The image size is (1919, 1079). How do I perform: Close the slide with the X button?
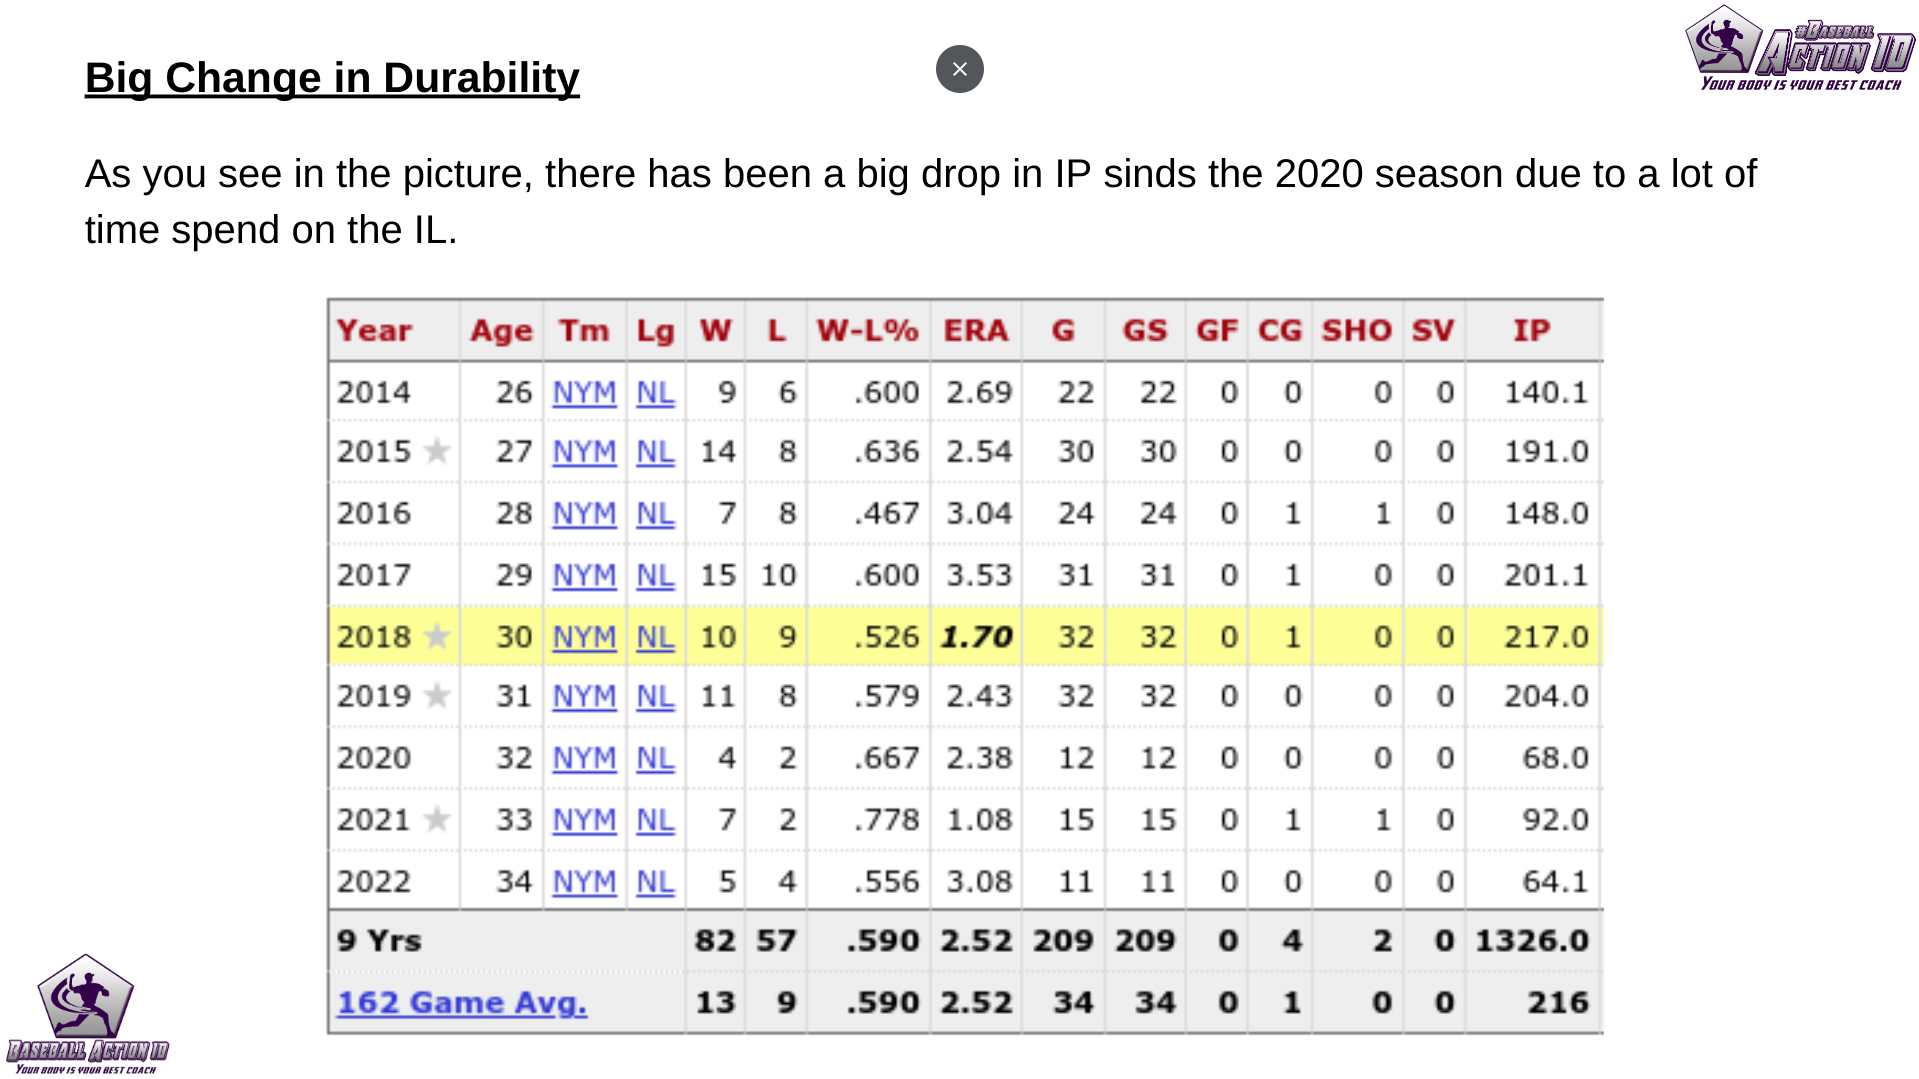tap(959, 69)
